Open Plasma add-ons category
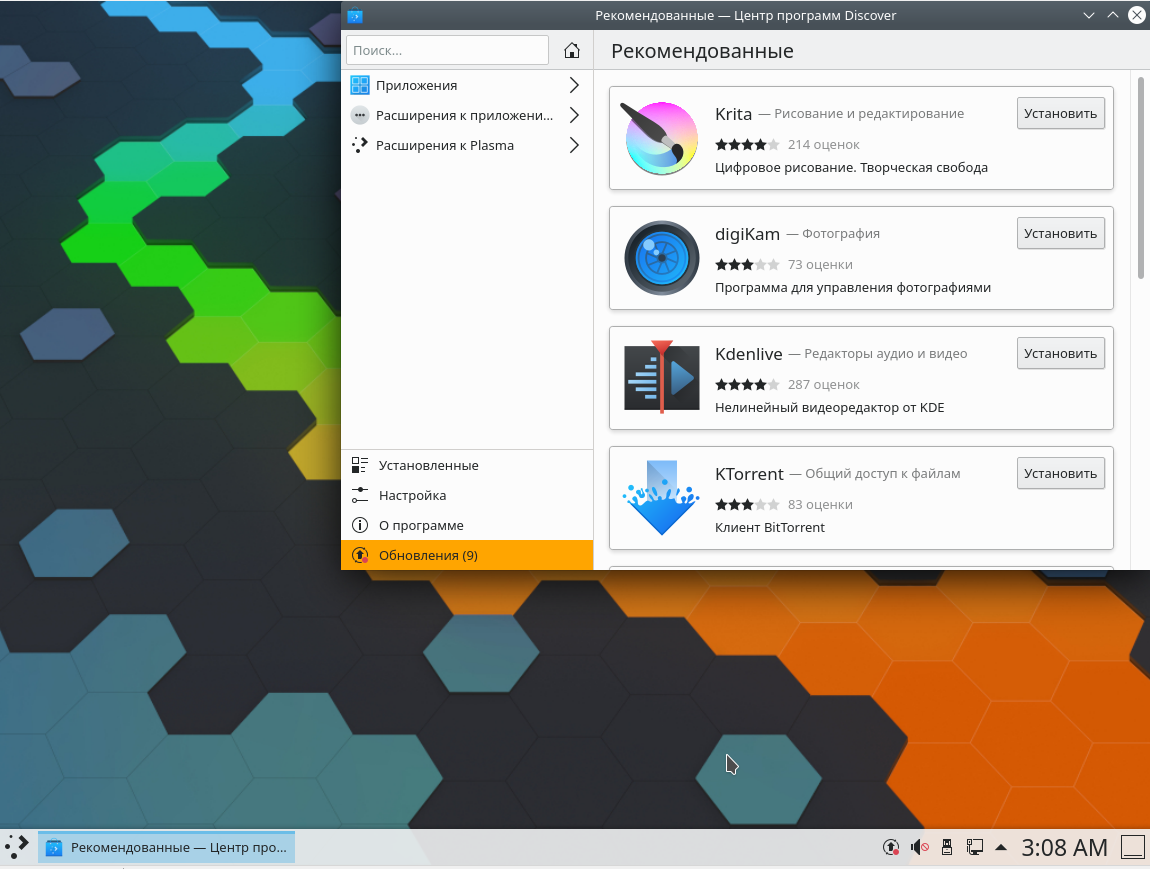Screen dimensions: 1150x869 click(x=467, y=145)
